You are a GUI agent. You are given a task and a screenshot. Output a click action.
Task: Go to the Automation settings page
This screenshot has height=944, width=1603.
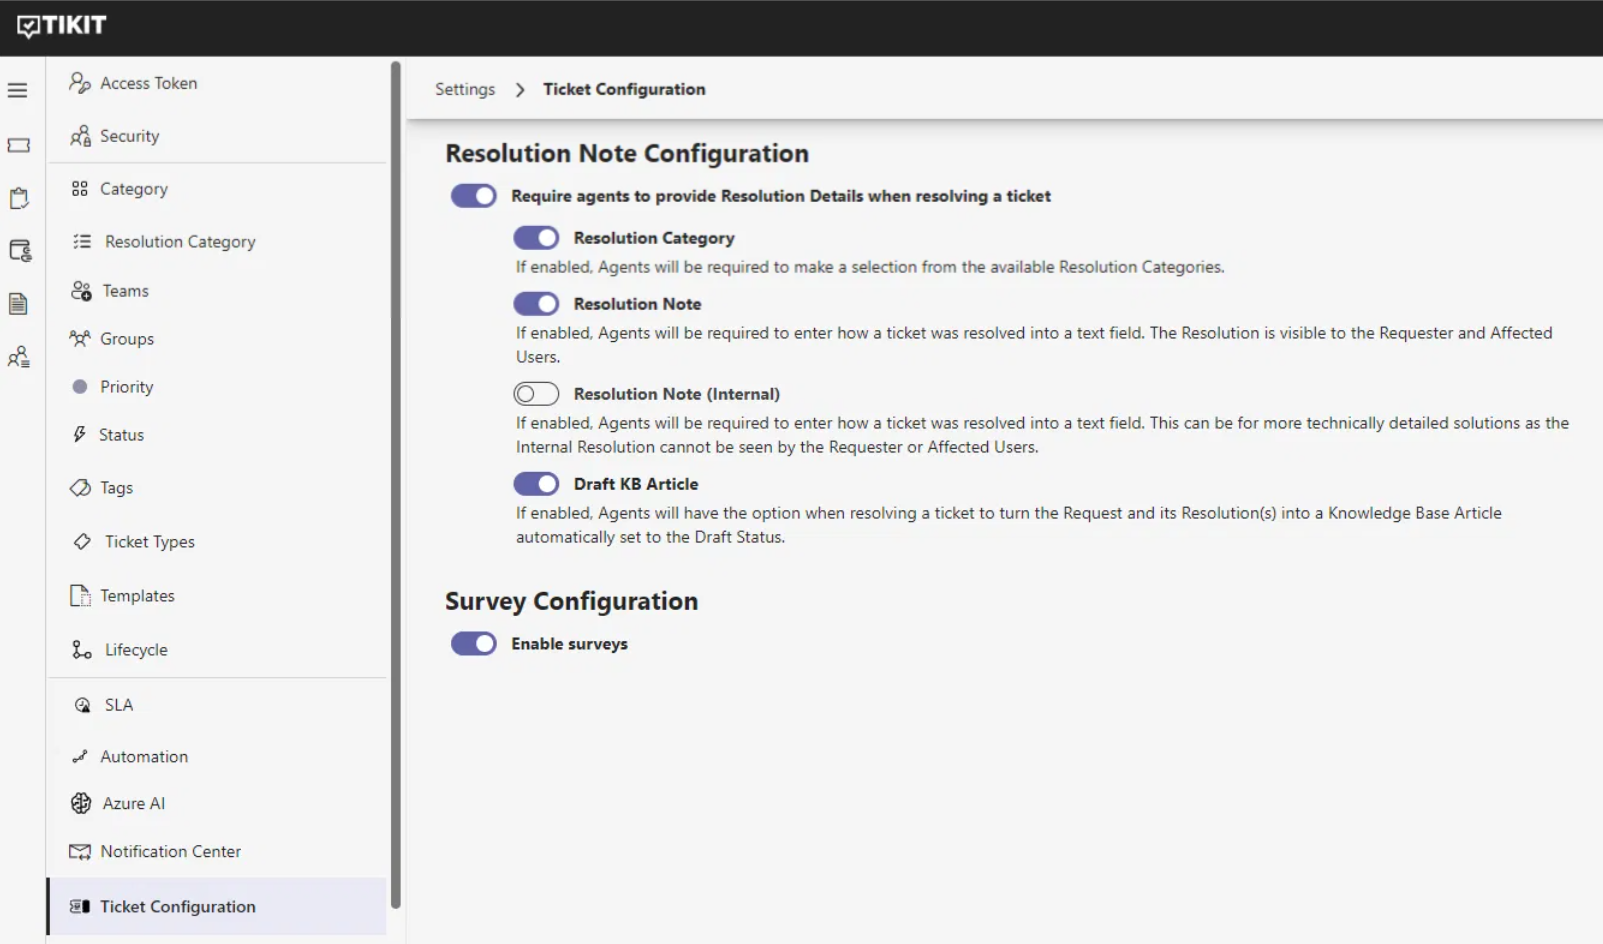pyautogui.click(x=143, y=756)
